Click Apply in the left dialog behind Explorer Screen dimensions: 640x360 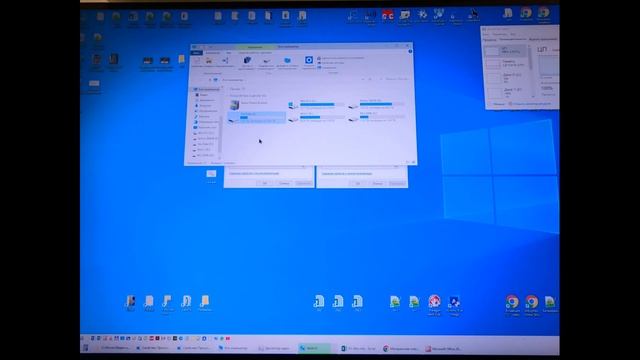[304, 183]
